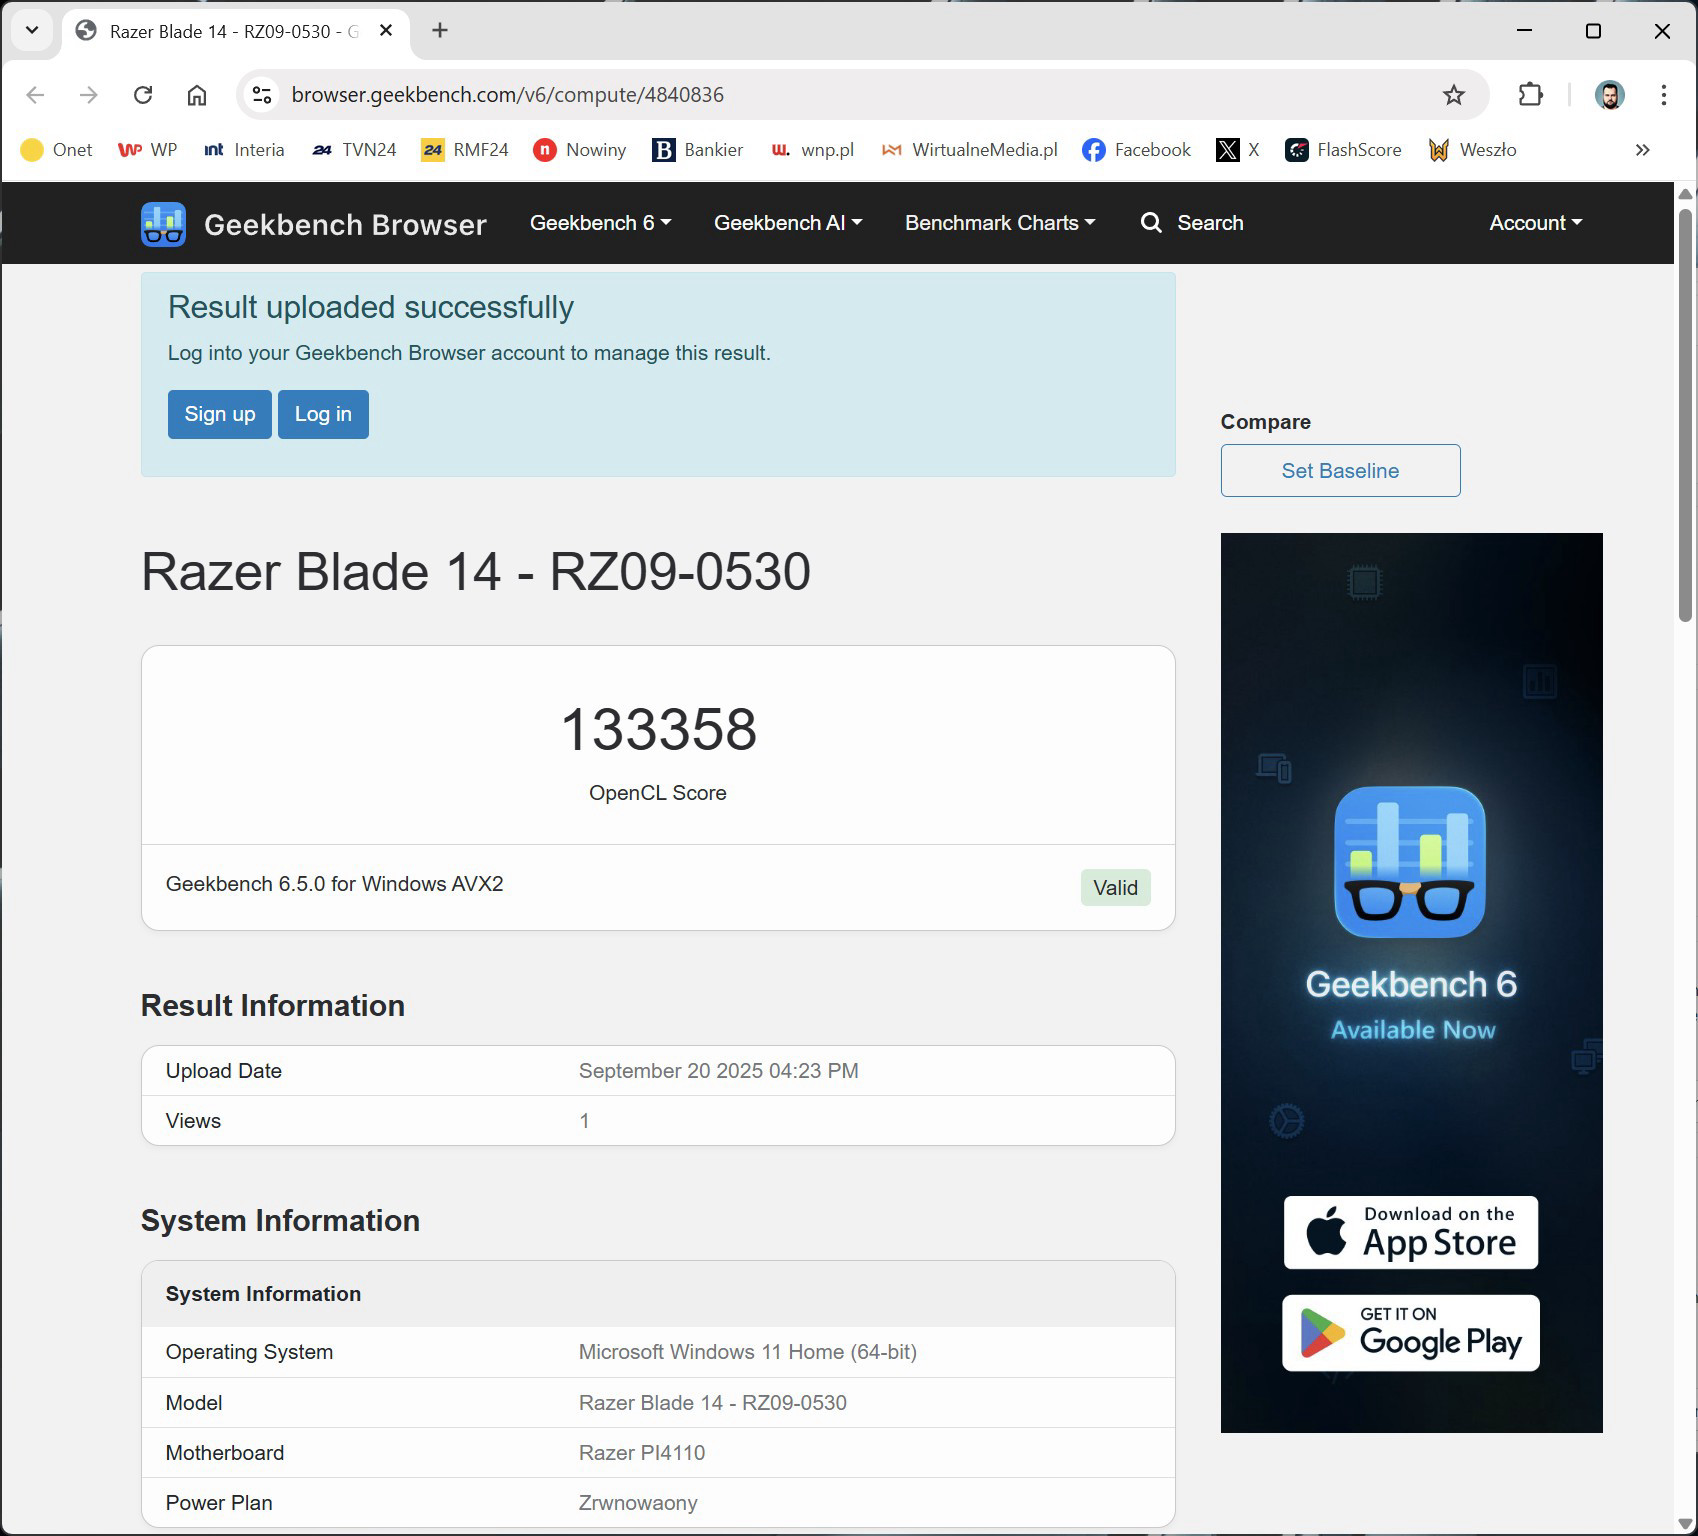The width and height of the screenshot is (1698, 1536).
Task: Click Geekbench 6.5.0 for Windows AVX2 text
Action: pyautogui.click(x=335, y=884)
